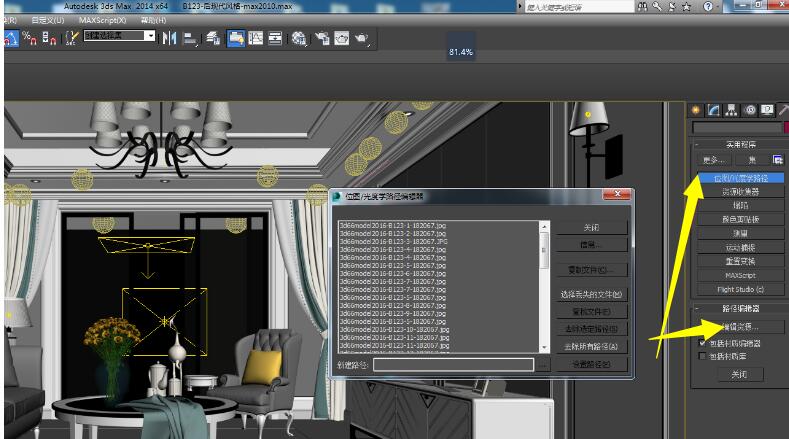The height and width of the screenshot is (439, 789).
Task: Click the ... browse button beside new path
Action: click(543, 364)
